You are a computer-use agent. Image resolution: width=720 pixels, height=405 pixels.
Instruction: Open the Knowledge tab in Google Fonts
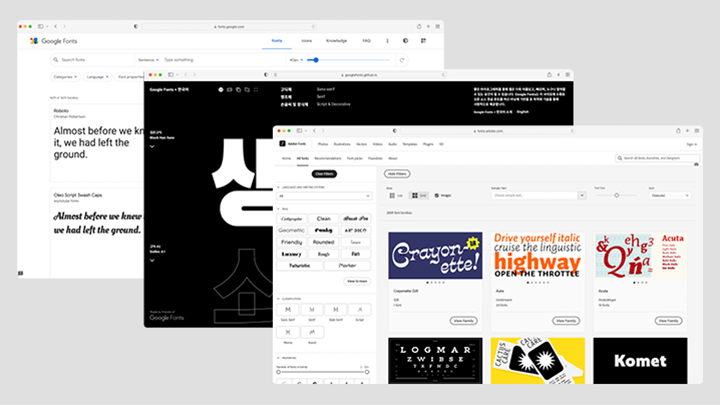pyautogui.click(x=337, y=41)
